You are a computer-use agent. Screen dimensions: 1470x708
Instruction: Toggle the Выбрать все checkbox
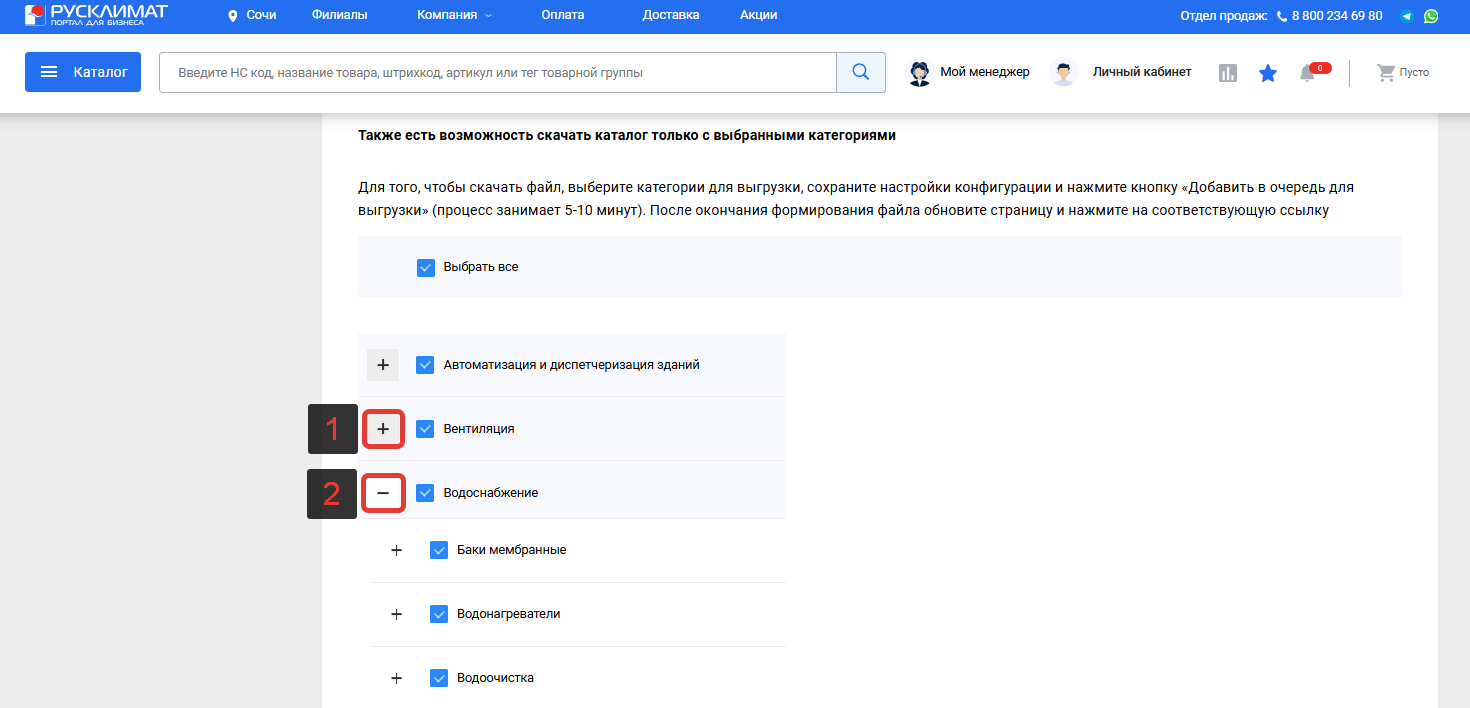pyautogui.click(x=426, y=267)
